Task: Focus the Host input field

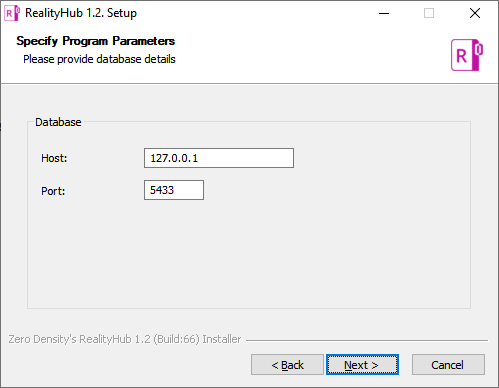Action: (x=219, y=158)
